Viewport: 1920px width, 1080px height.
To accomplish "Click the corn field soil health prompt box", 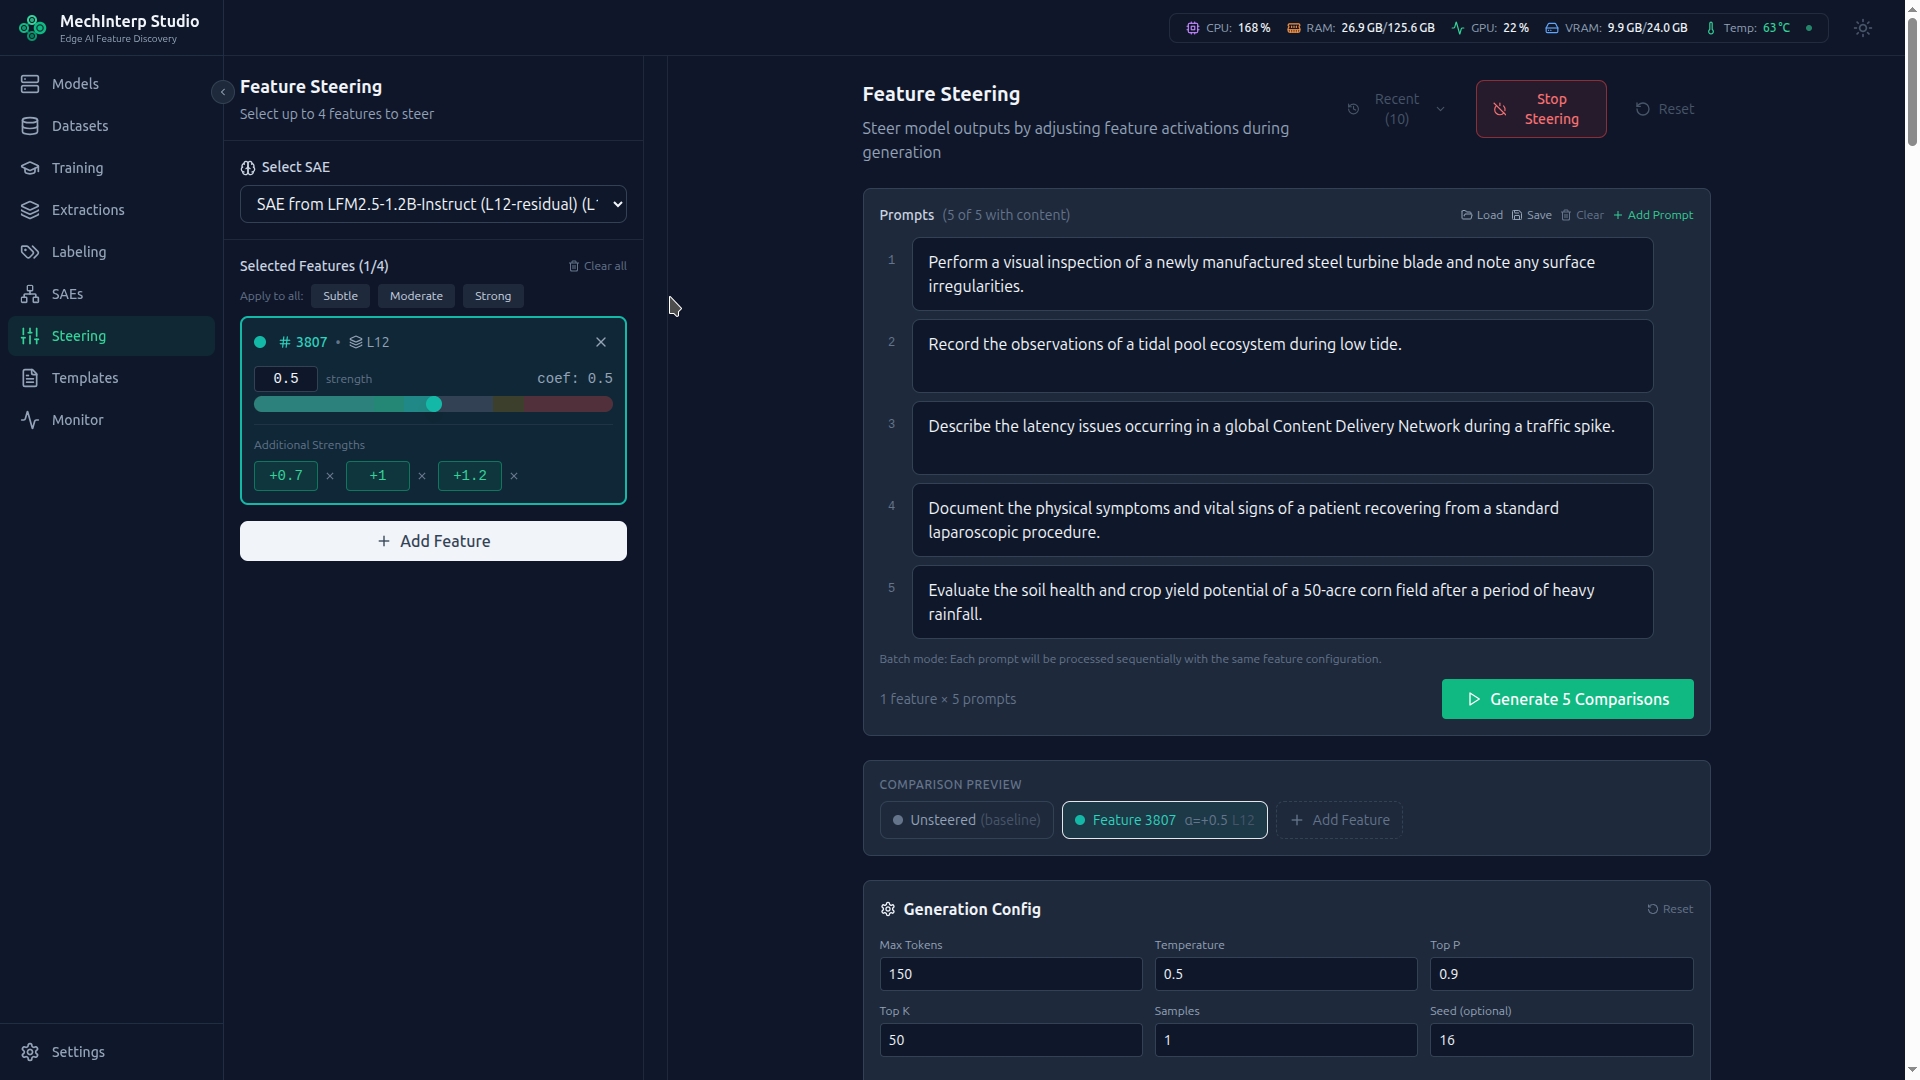I will coord(1282,602).
